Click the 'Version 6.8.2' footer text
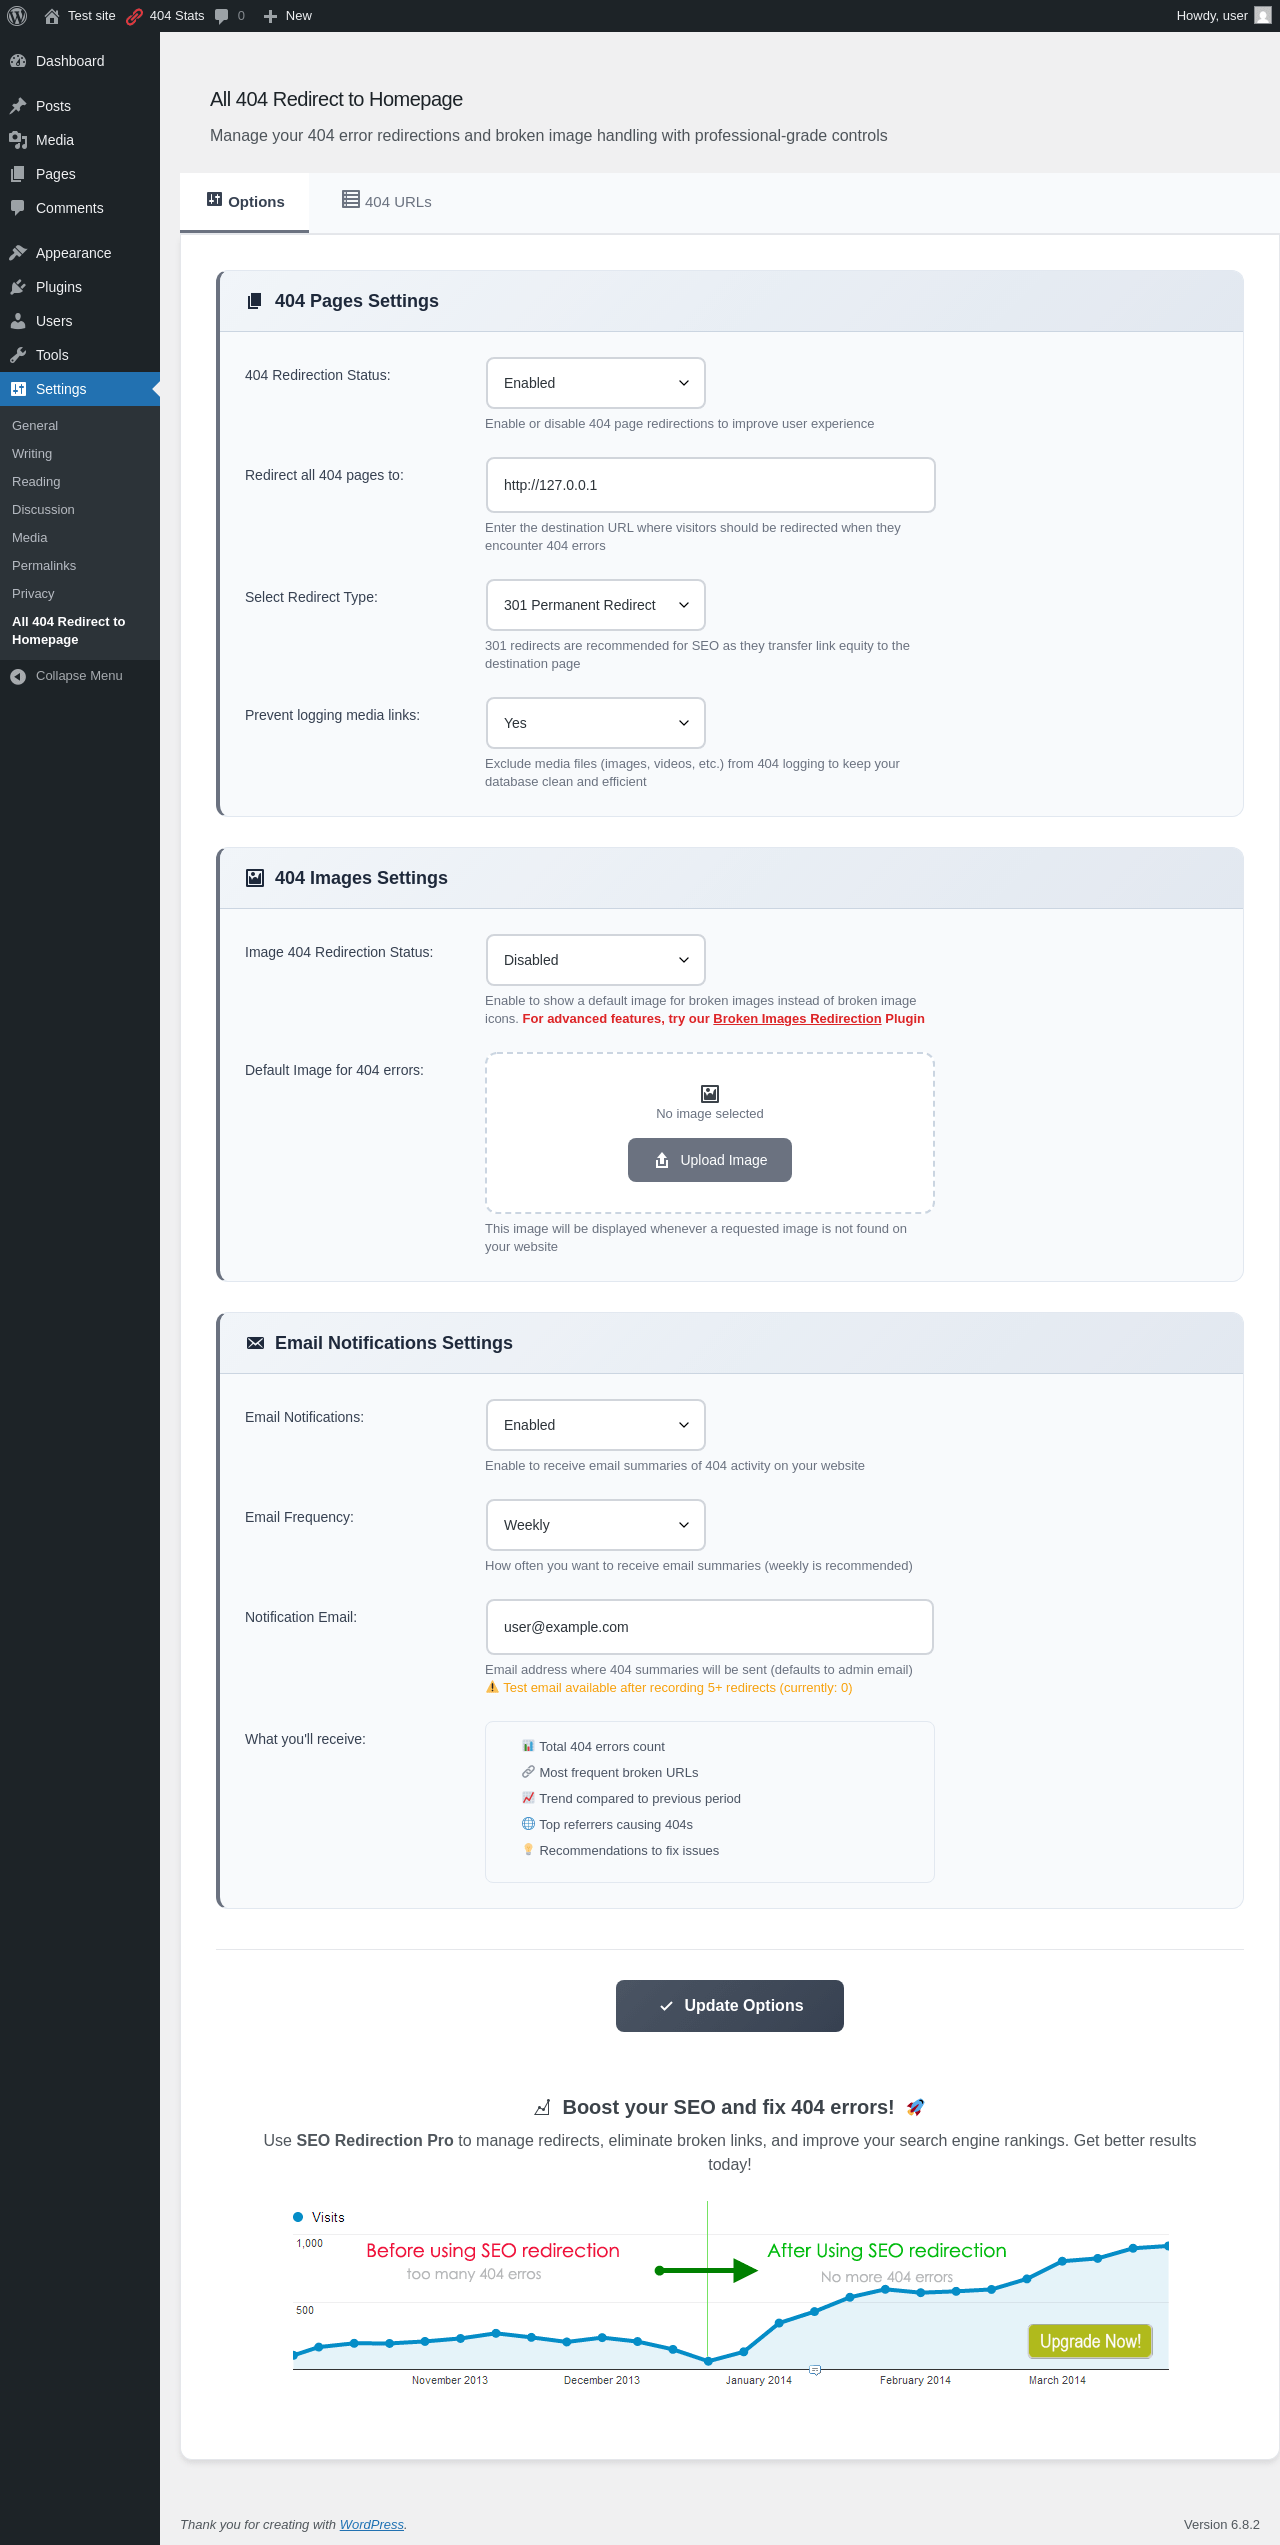The width and height of the screenshot is (1280, 2545). 1222,2525
